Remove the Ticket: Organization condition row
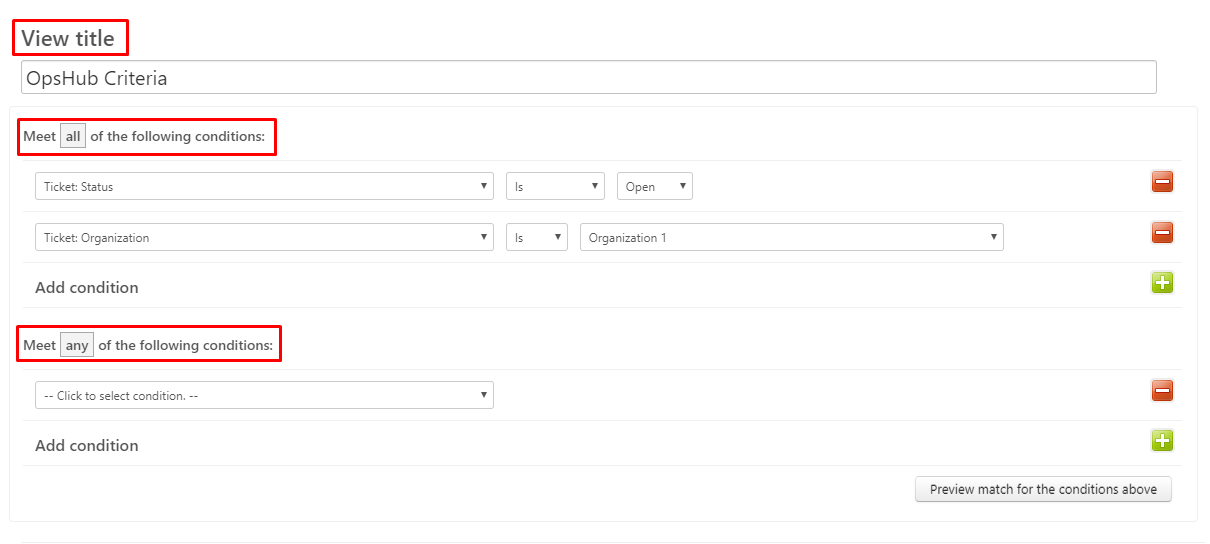The image size is (1210, 544). pyautogui.click(x=1162, y=233)
